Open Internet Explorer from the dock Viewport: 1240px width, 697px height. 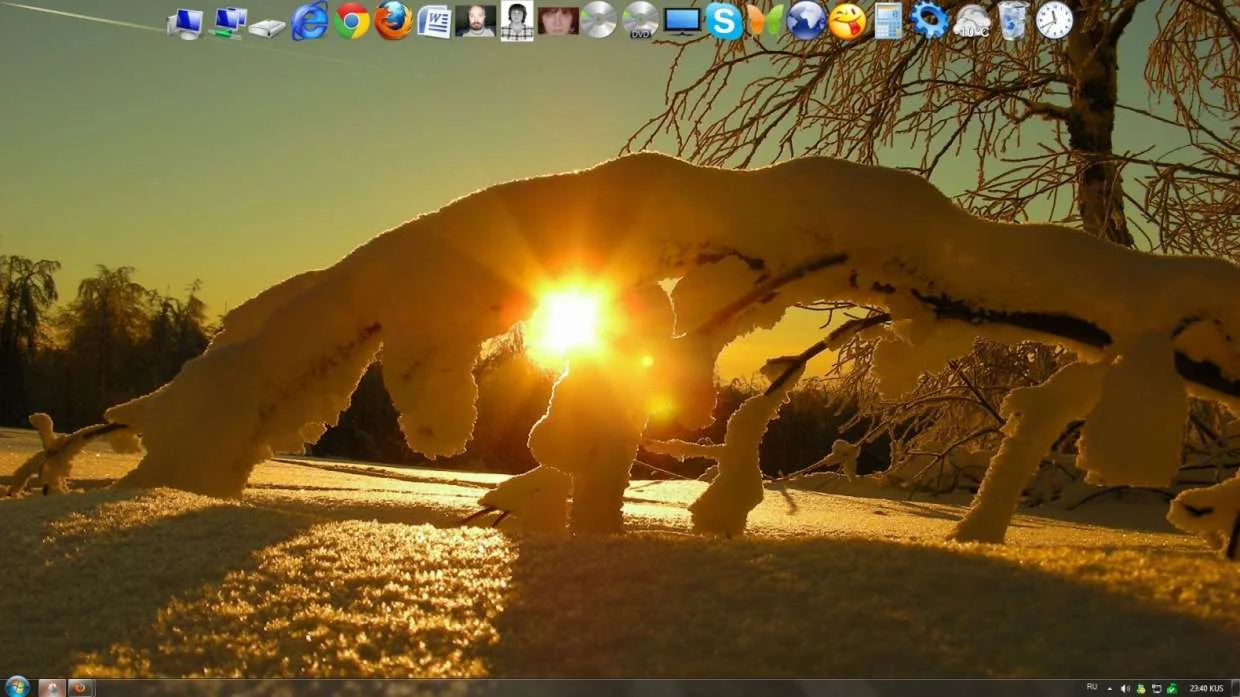pos(310,21)
